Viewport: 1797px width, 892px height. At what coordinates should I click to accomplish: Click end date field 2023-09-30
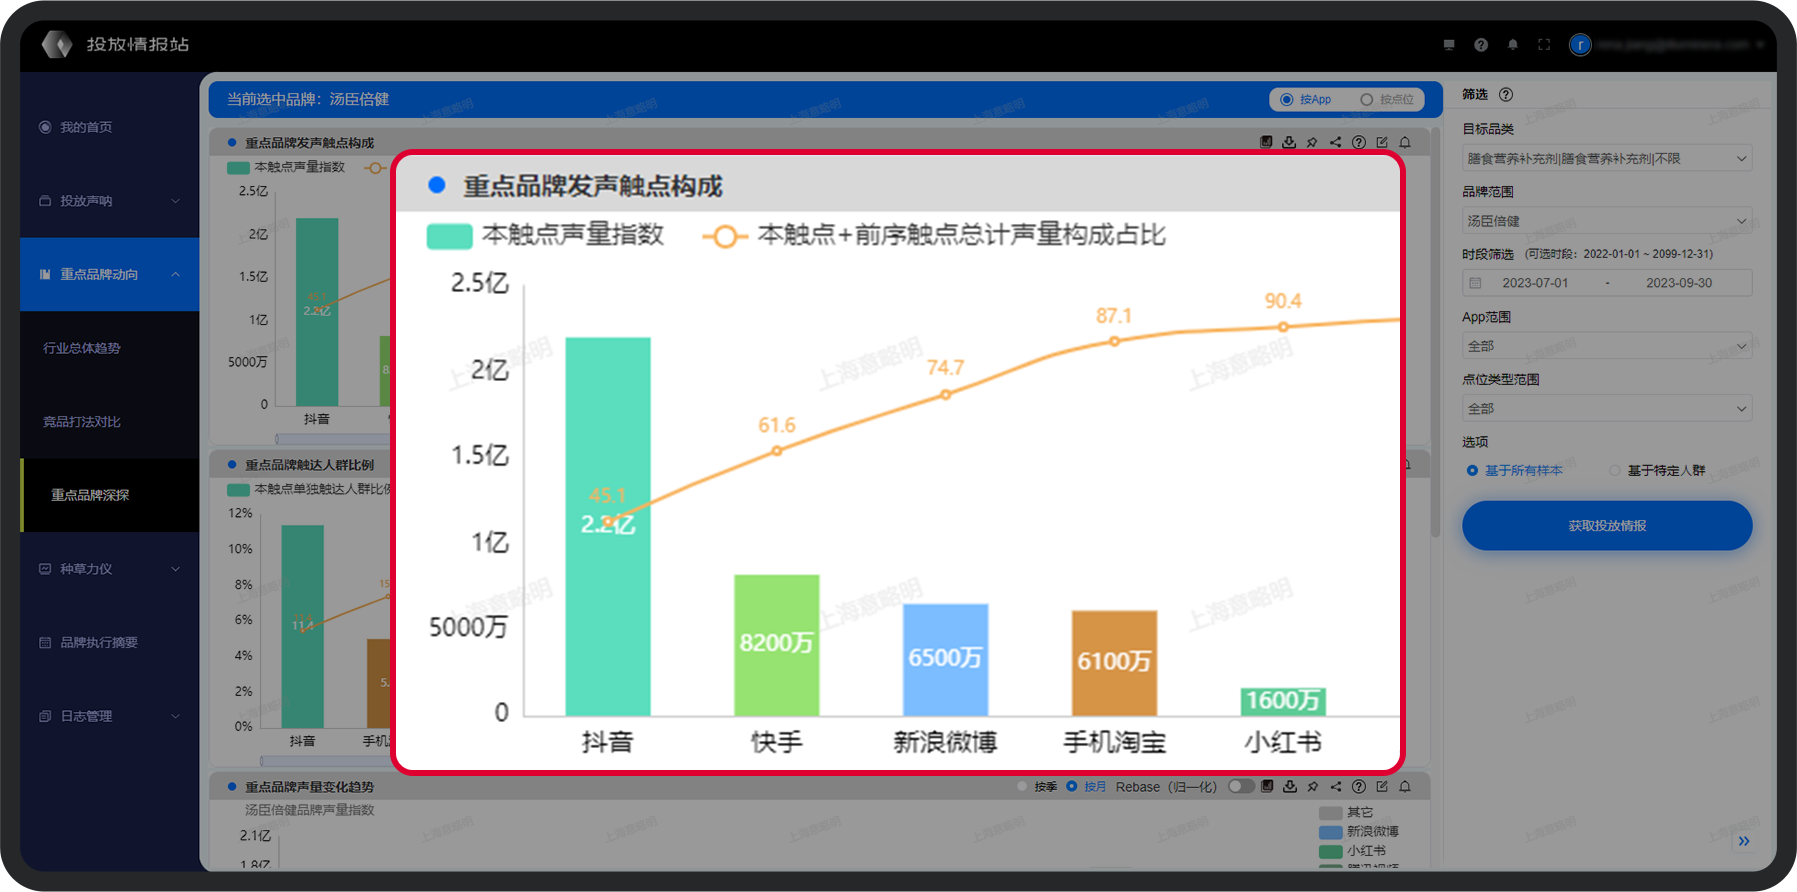pyautogui.click(x=1679, y=283)
